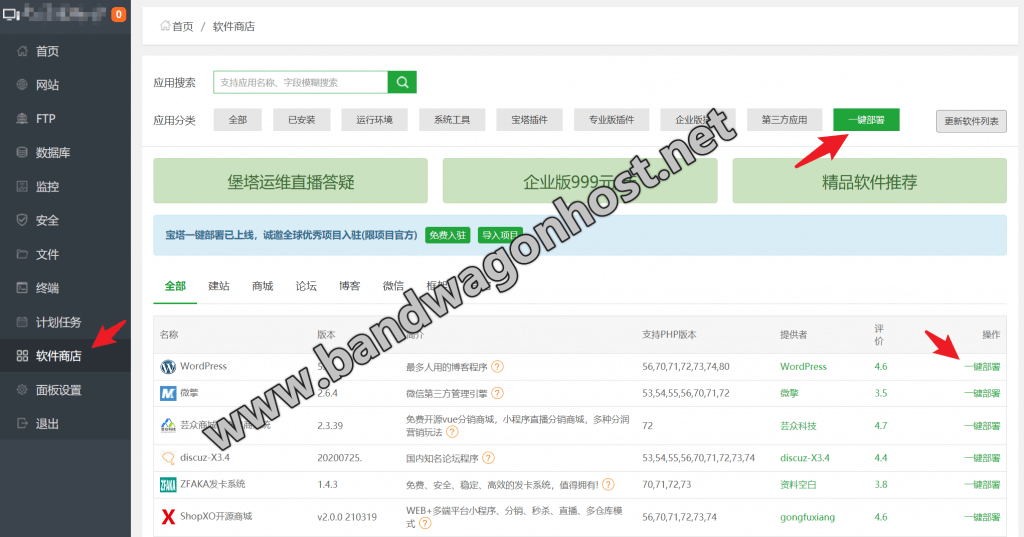The width and height of the screenshot is (1024, 537).
Task: Click 一键部署 in the discuz-X3.4 row
Action: coord(982,458)
